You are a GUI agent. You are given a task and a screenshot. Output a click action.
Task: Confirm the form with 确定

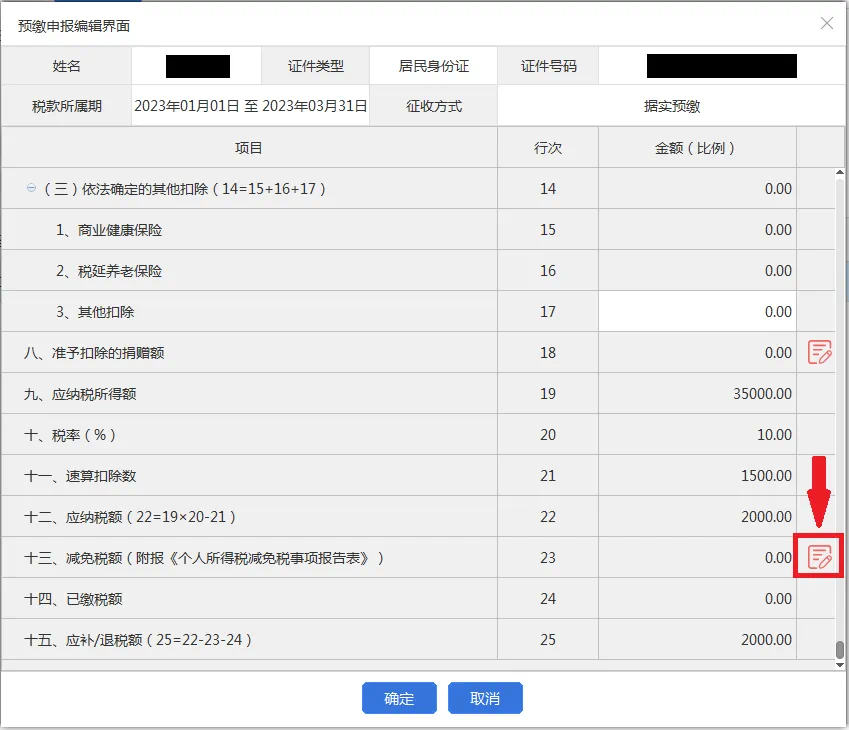point(399,698)
